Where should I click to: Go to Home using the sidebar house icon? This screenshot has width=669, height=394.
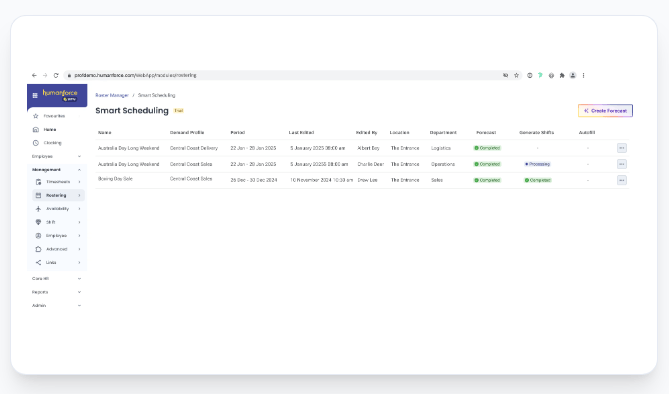tap(36, 129)
